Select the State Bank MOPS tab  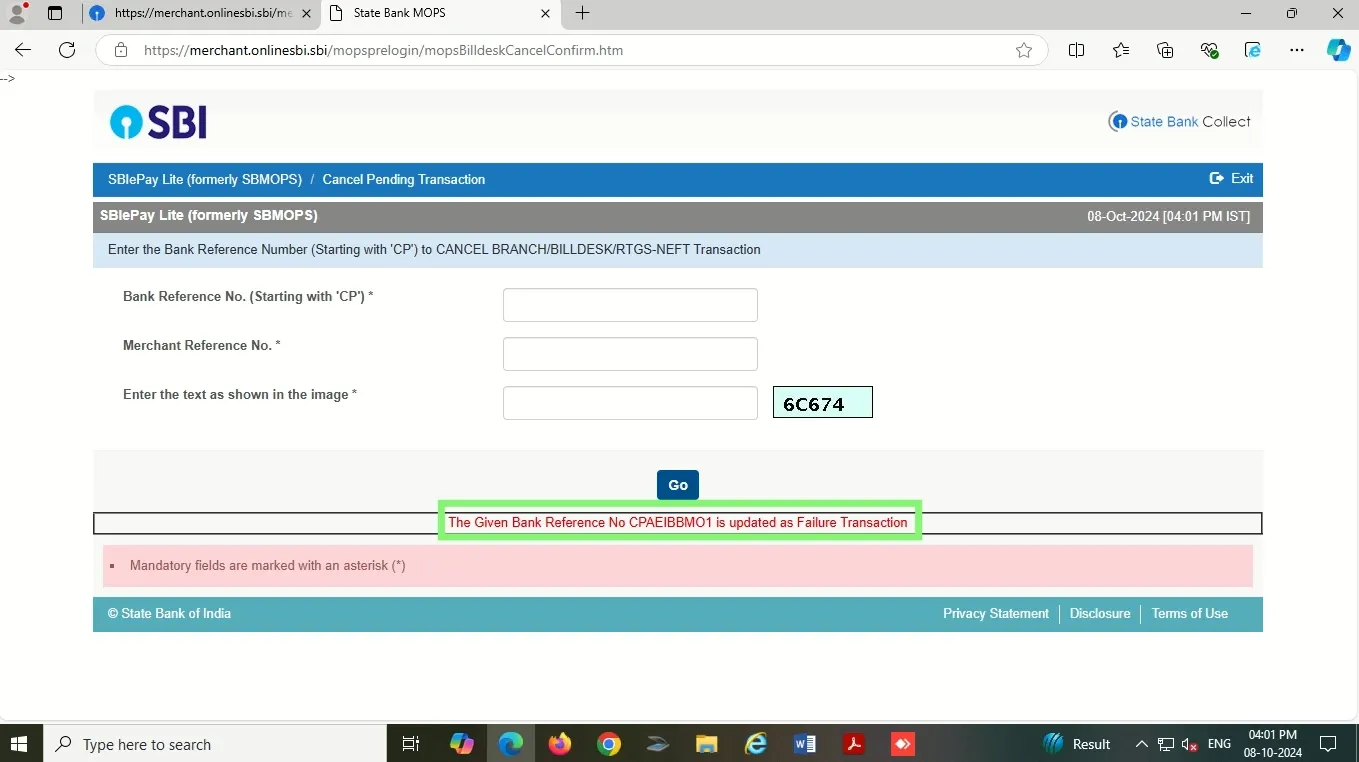coord(440,13)
